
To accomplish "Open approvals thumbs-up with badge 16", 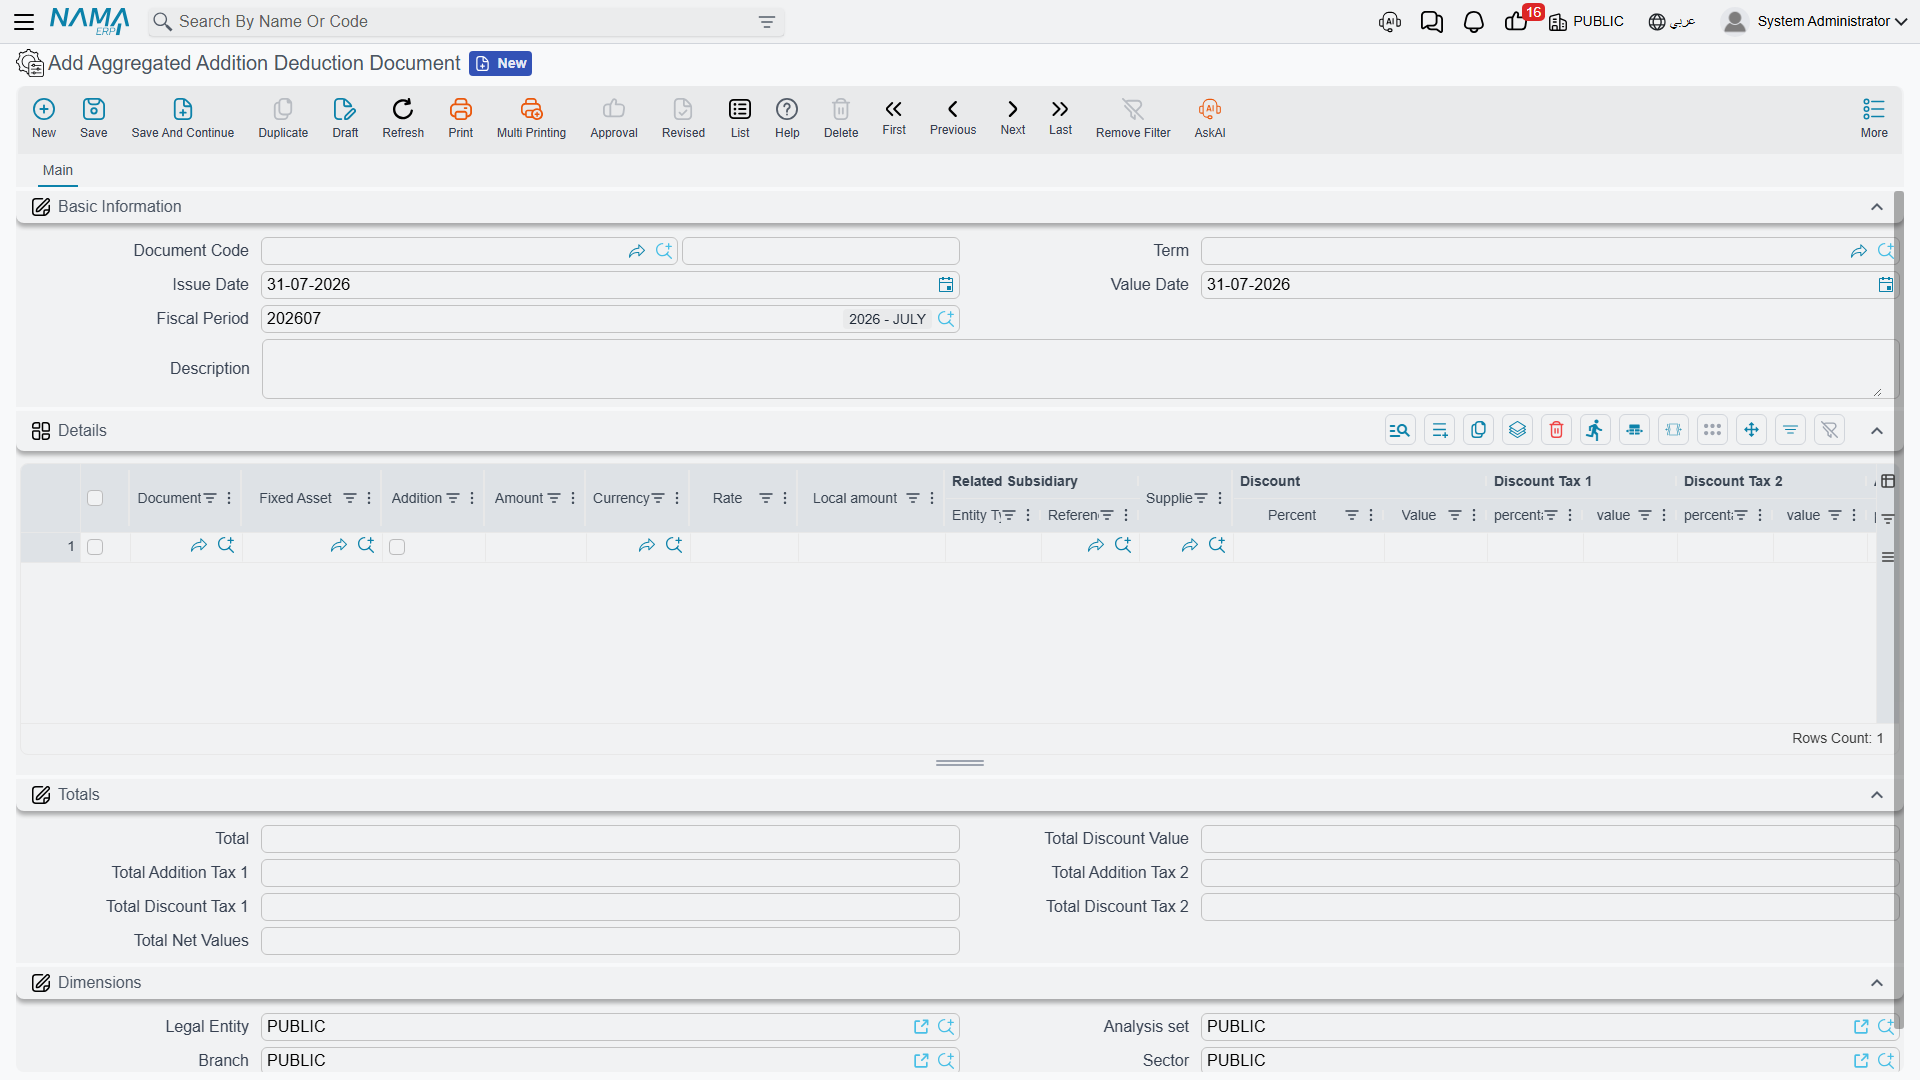I will (x=1517, y=21).
